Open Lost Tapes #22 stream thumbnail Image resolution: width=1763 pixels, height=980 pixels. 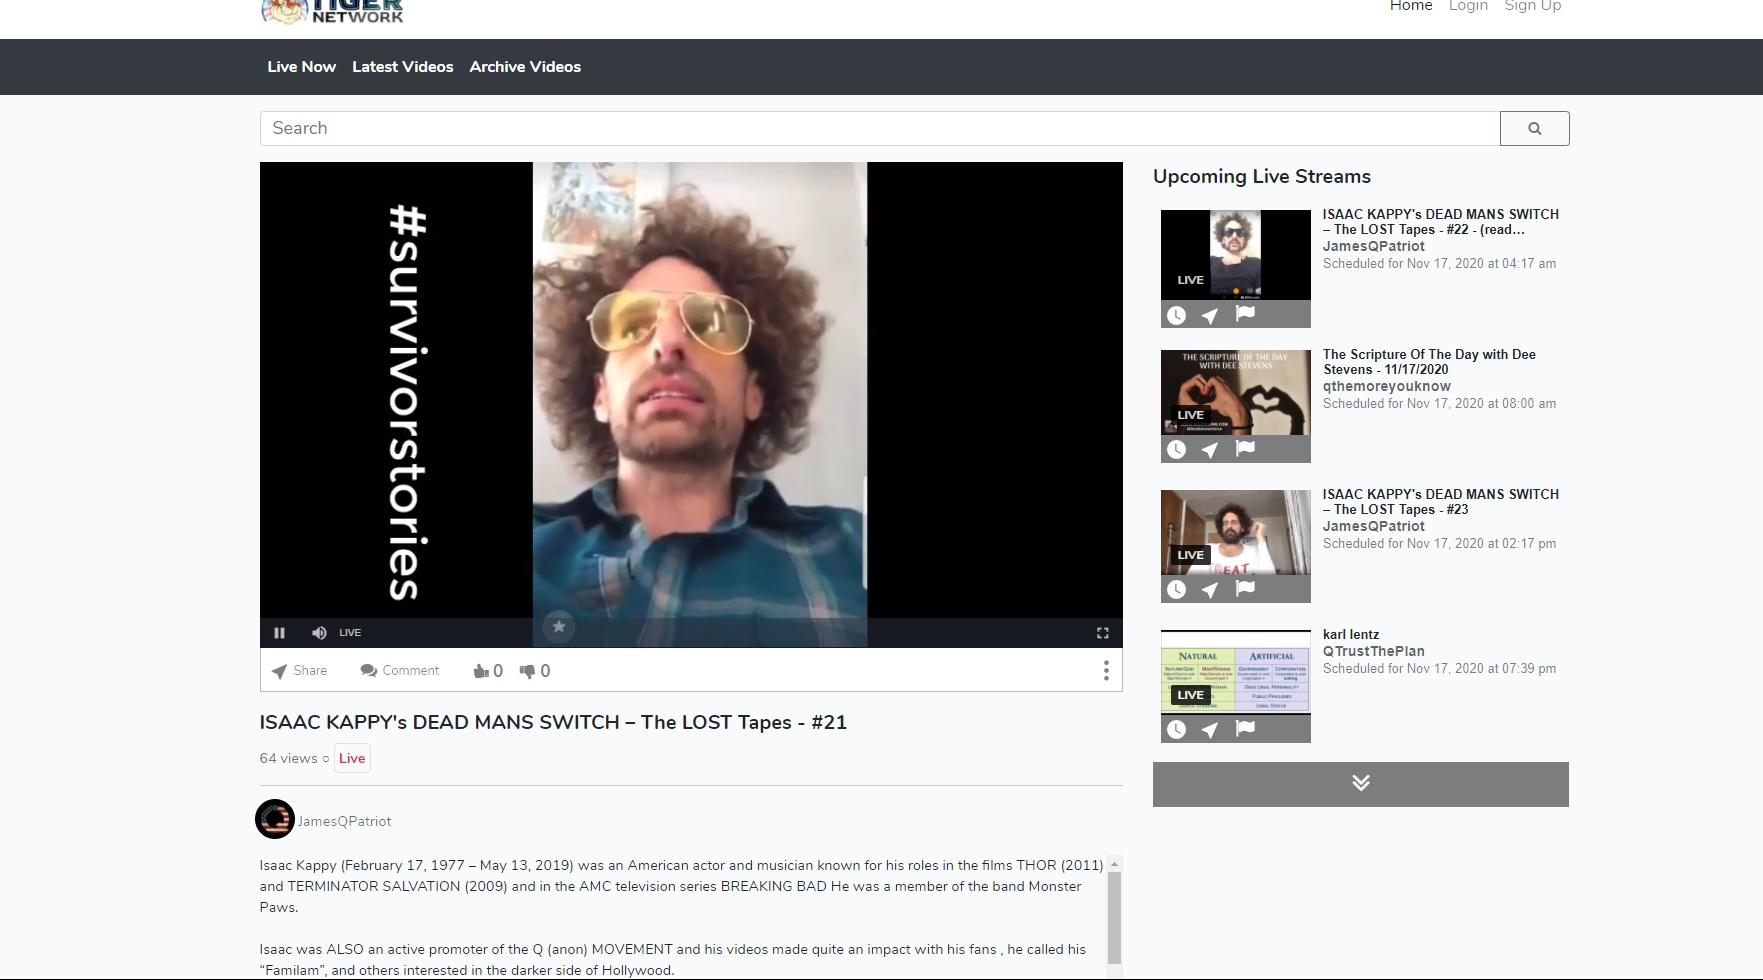(x=1235, y=255)
